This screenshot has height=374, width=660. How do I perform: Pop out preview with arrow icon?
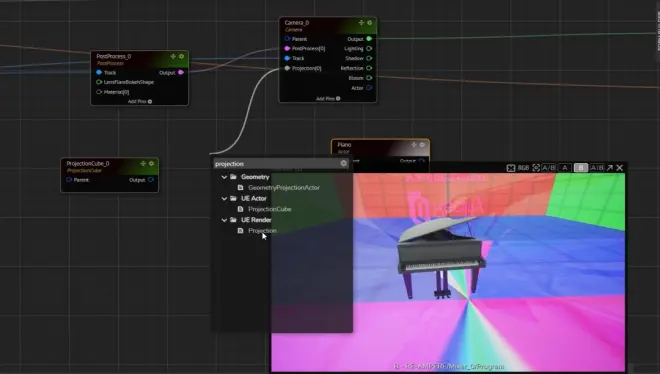tap(610, 168)
